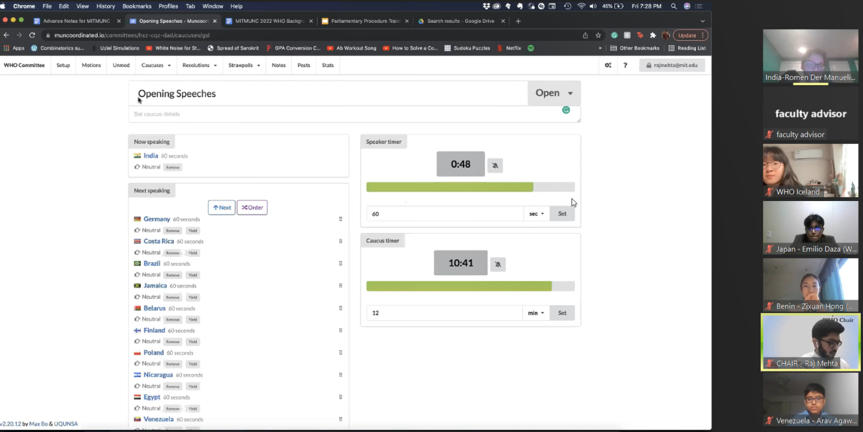
Task: Open a new browser tab with plus
Action: point(518,21)
